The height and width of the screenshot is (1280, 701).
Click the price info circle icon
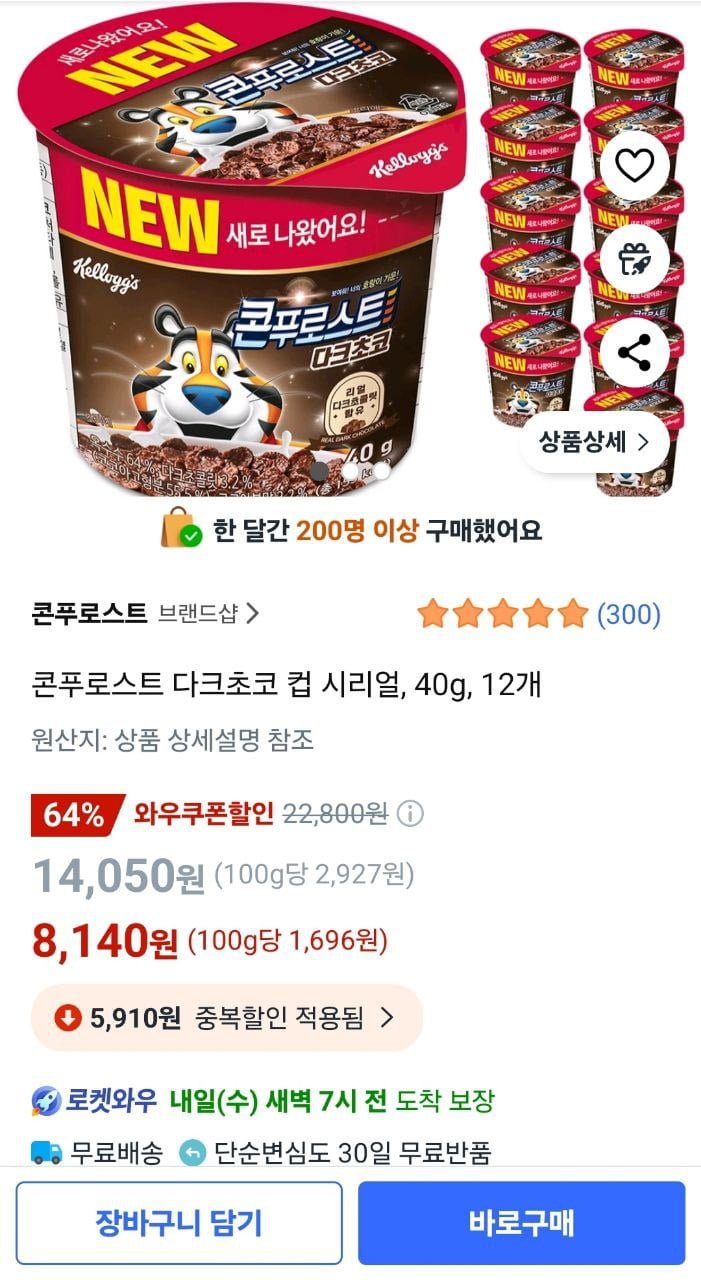coord(411,814)
